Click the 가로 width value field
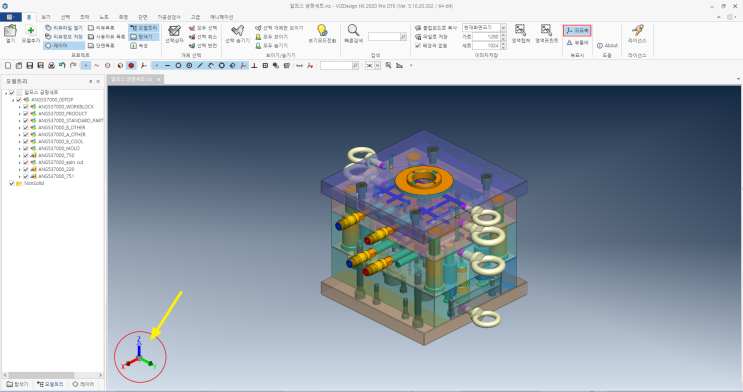The width and height of the screenshot is (743, 392). pyautogui.click(x=486, y=36)
